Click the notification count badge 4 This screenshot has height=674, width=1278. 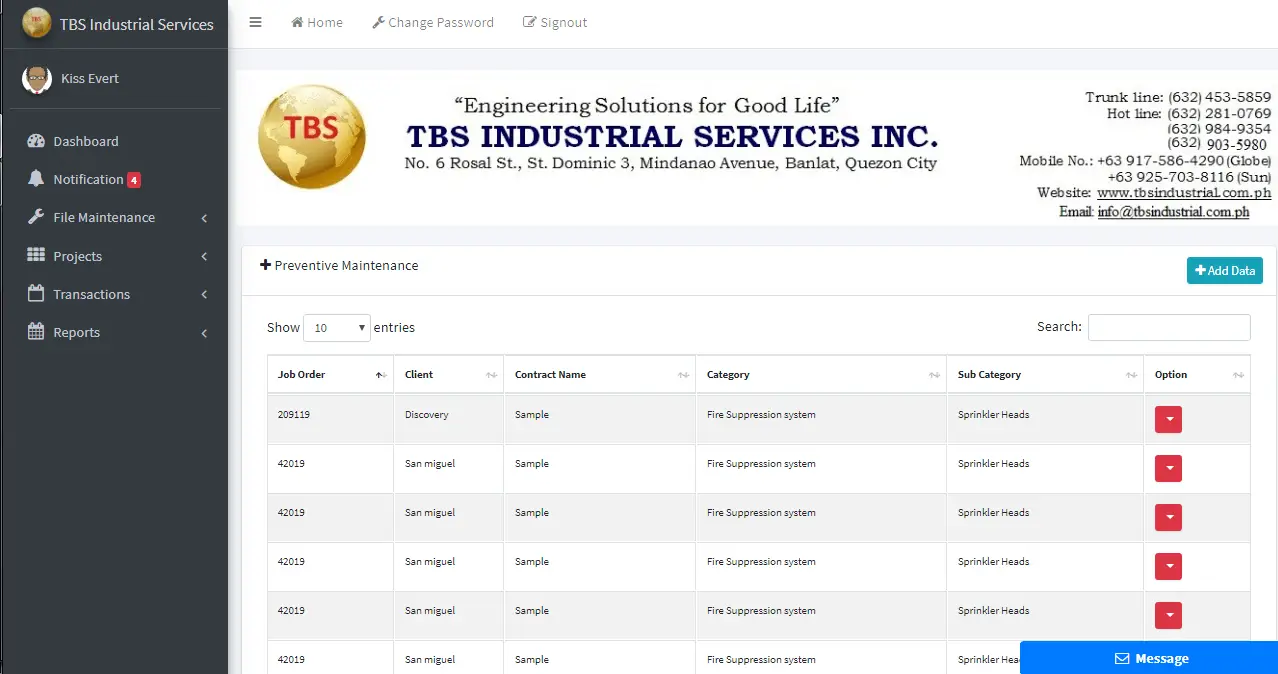pyautogui.click(x=134, y=180)
